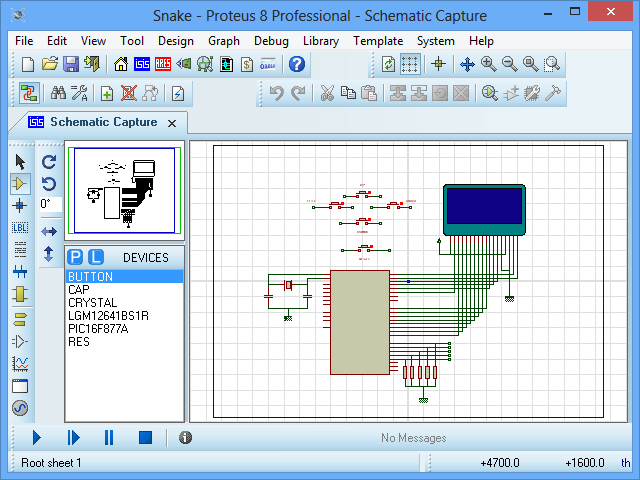This screenshot has height=480, width=640.
Task: Click the horizontal mirror X-flip arrow
Action: click(x=49, y=231)
